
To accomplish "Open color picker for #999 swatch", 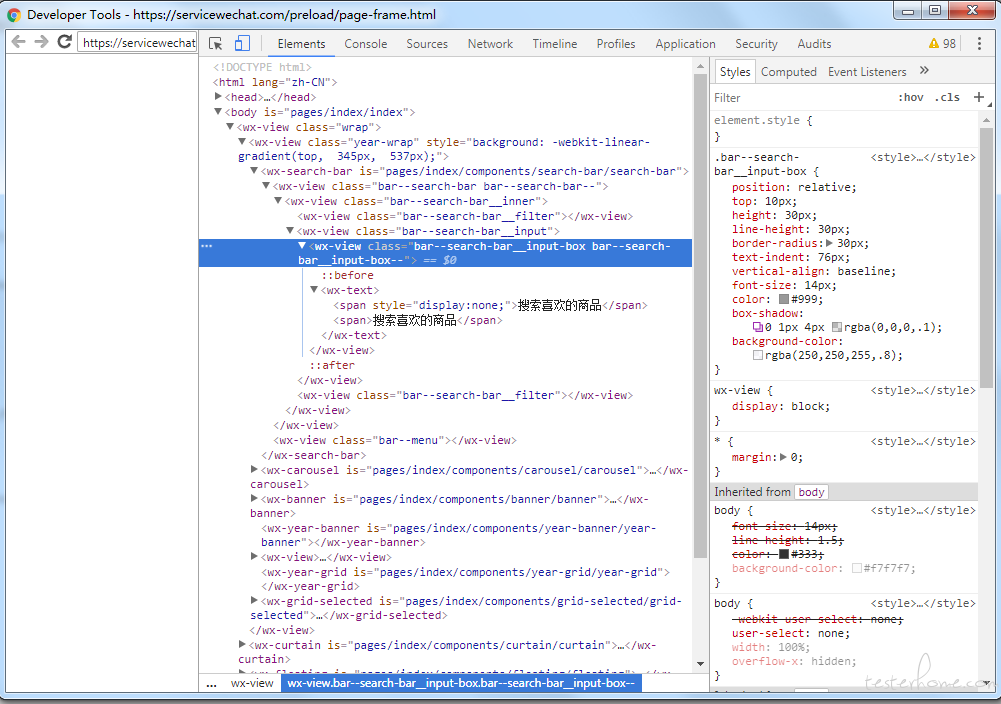I will click(784, 299).
